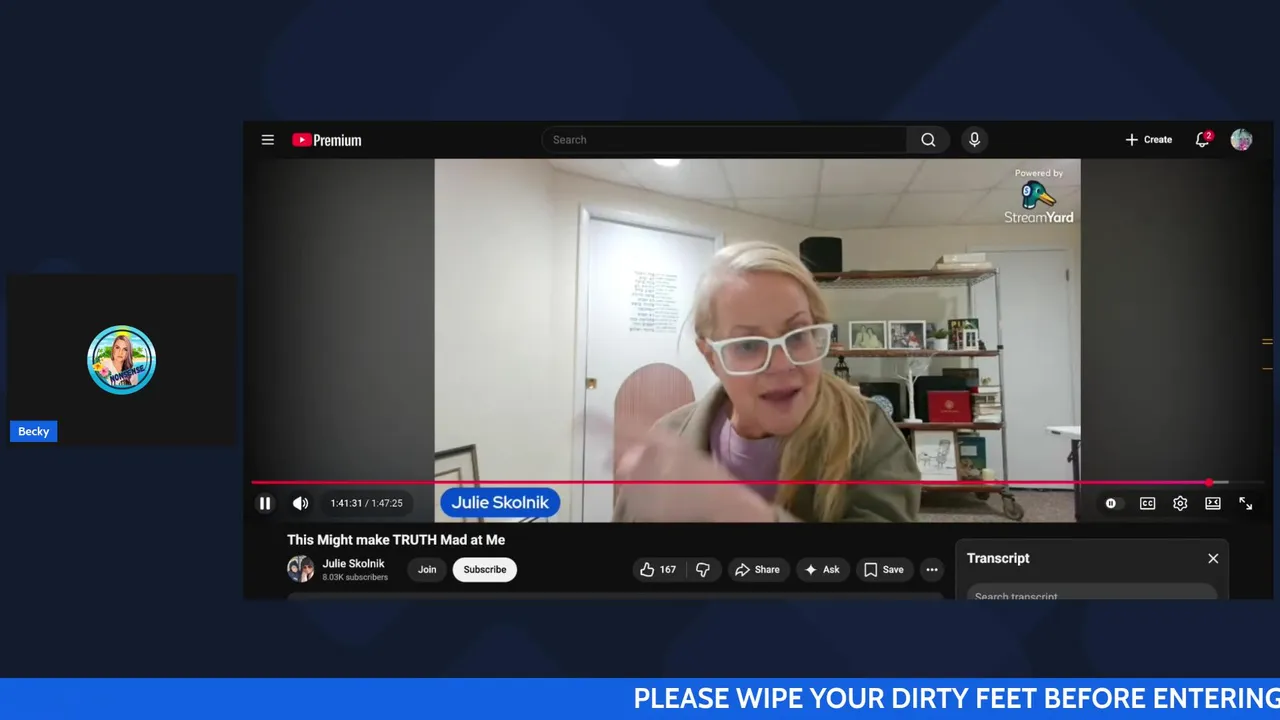Viewport: 1280px width, 720px height.
Task: Focus the YouTube search field
Action: click(725, 140)
